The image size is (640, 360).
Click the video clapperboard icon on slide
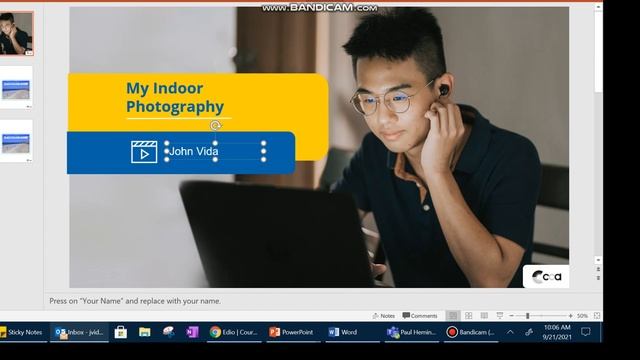coord(144,152)
